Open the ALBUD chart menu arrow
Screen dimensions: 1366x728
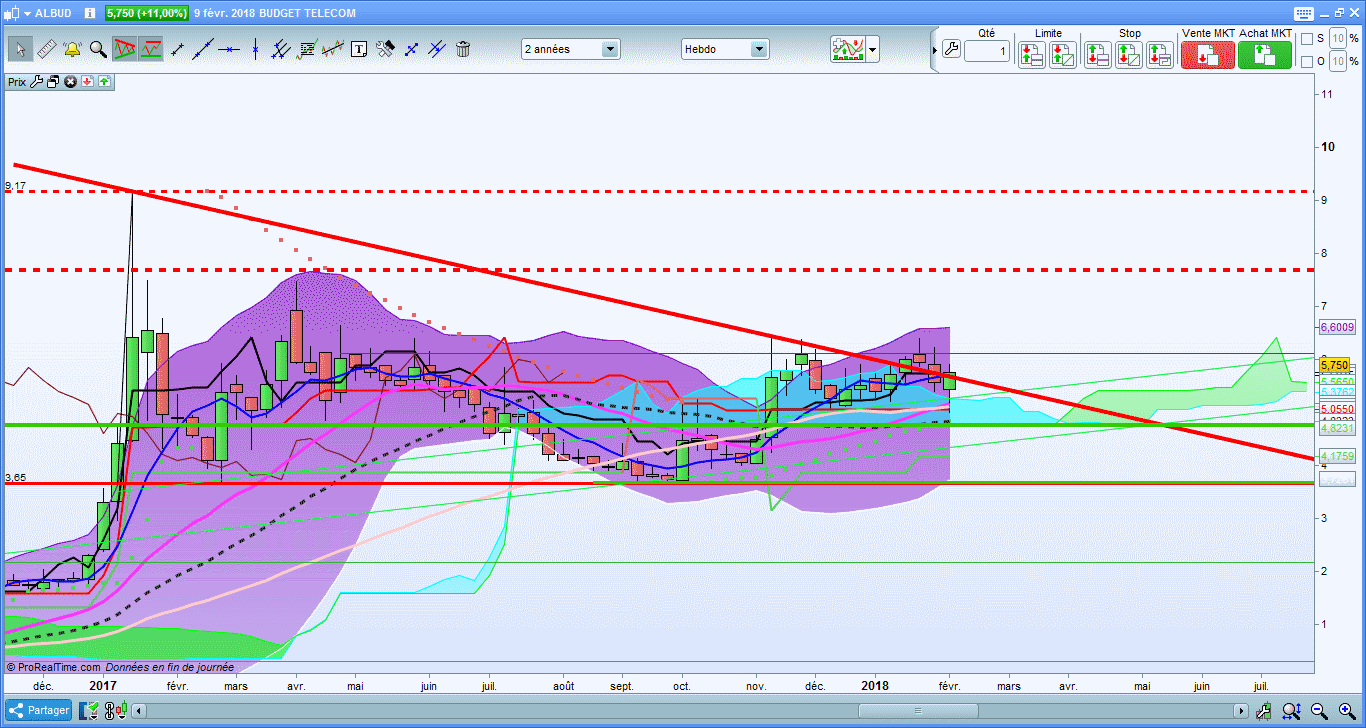tap(26, 14)
